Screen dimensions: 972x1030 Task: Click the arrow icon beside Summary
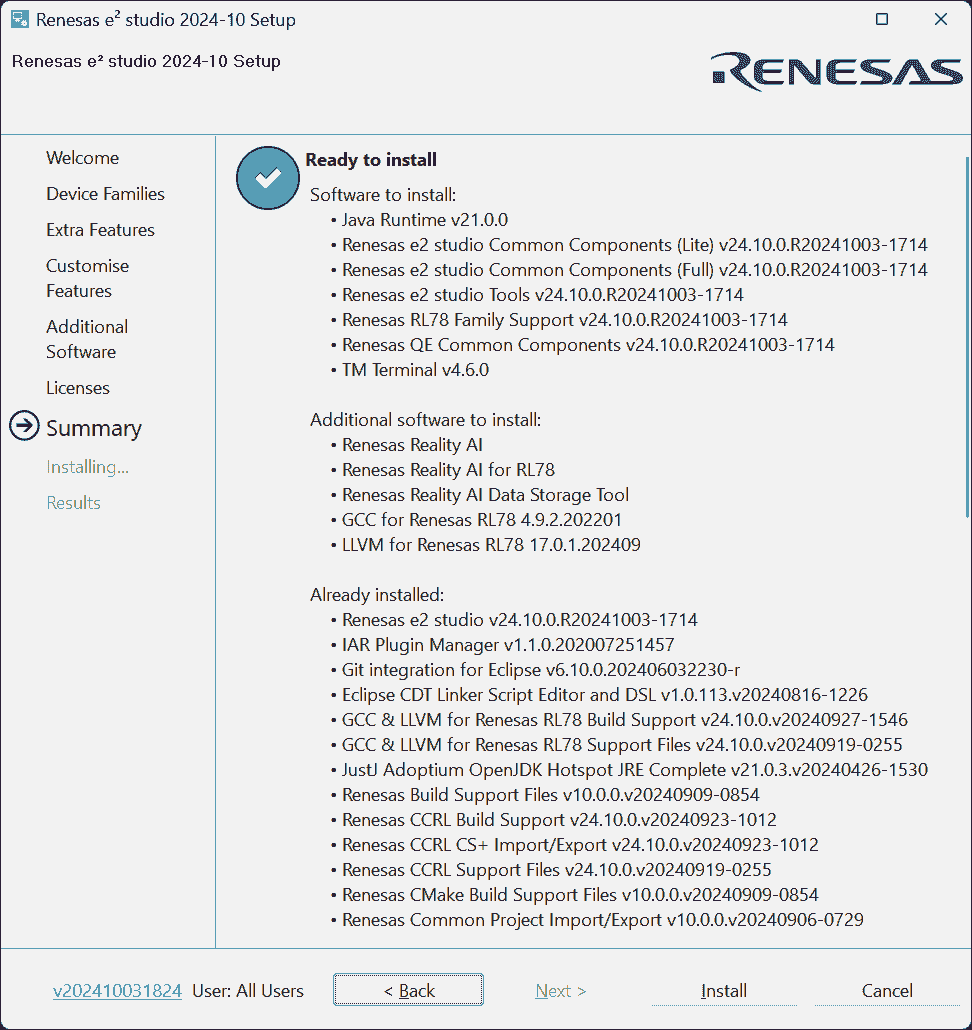[x=24, y=427]
